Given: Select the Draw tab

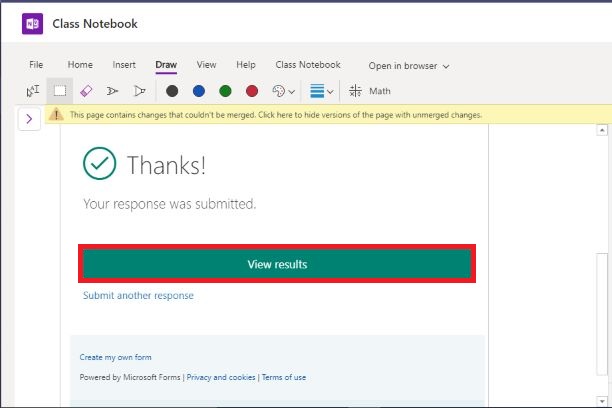Looking at the screenshot, I should pos(166,65).
